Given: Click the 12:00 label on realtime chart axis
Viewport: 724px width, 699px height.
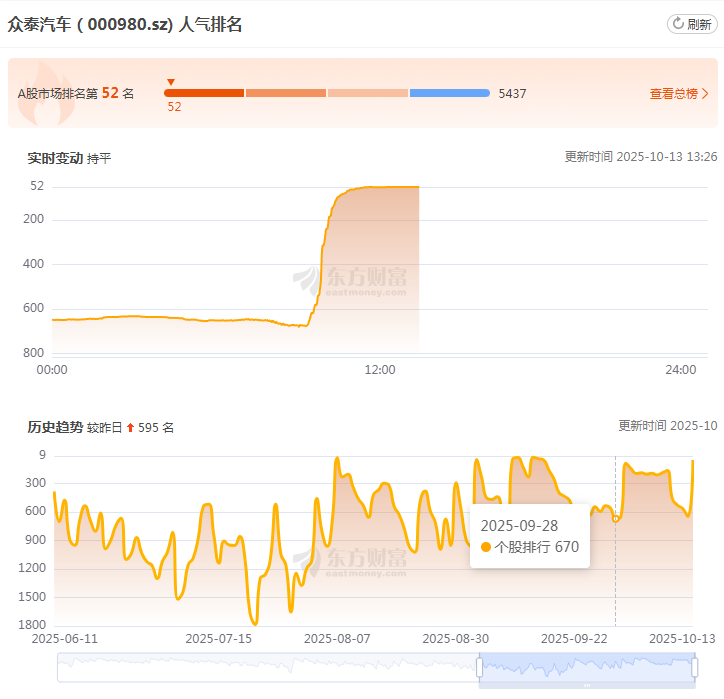Looking at the screenshot, I should [380, 370].
